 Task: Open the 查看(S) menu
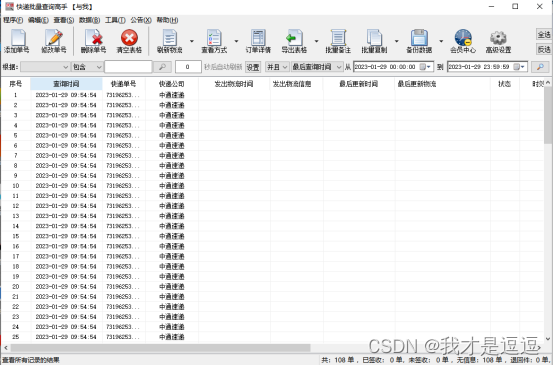64,20
